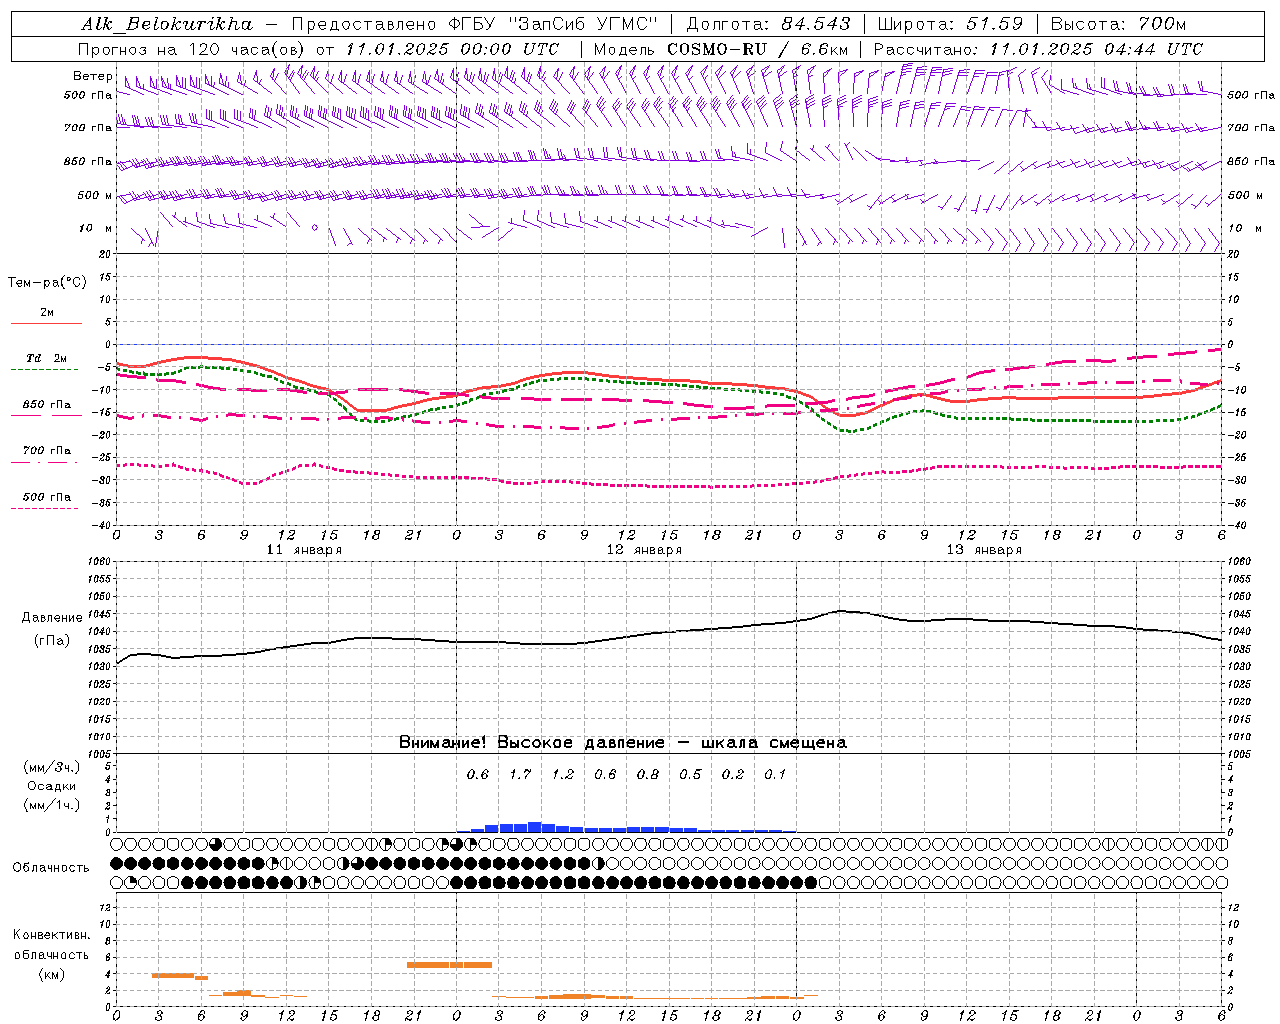This screenshot has width=1280, height=1024.
Task: Click the 'Внимание! Высокое давление' warning text
Action: [x=531, y=742]
